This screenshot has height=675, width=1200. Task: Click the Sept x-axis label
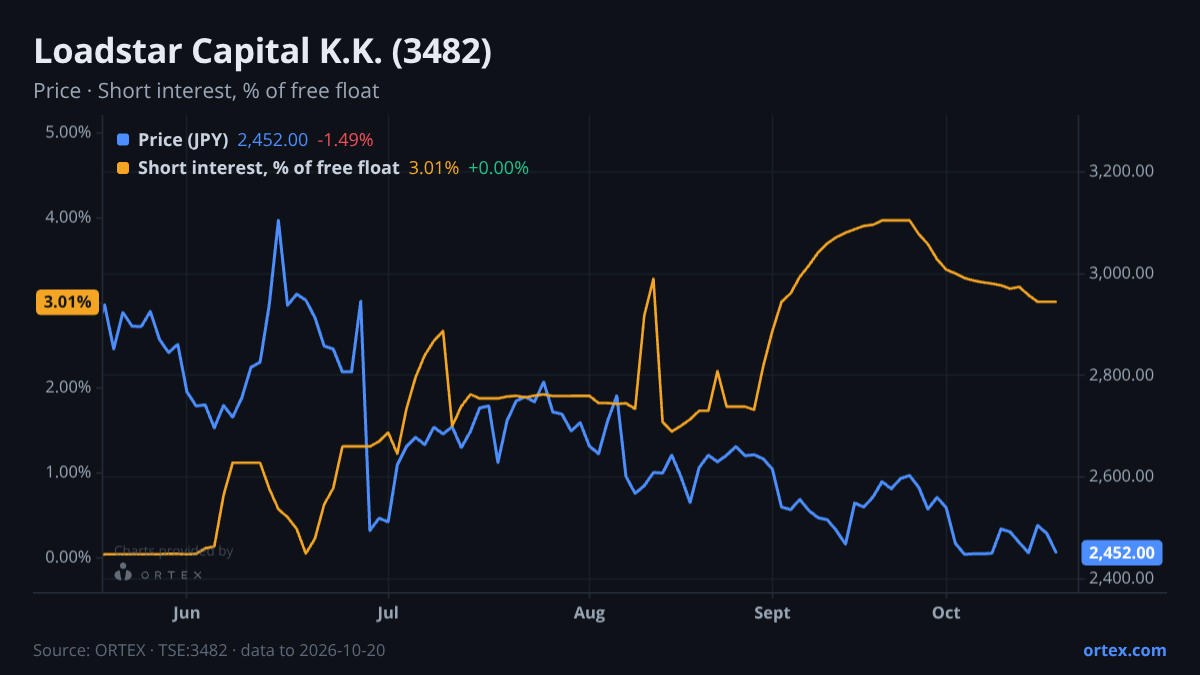pos(772,612)
